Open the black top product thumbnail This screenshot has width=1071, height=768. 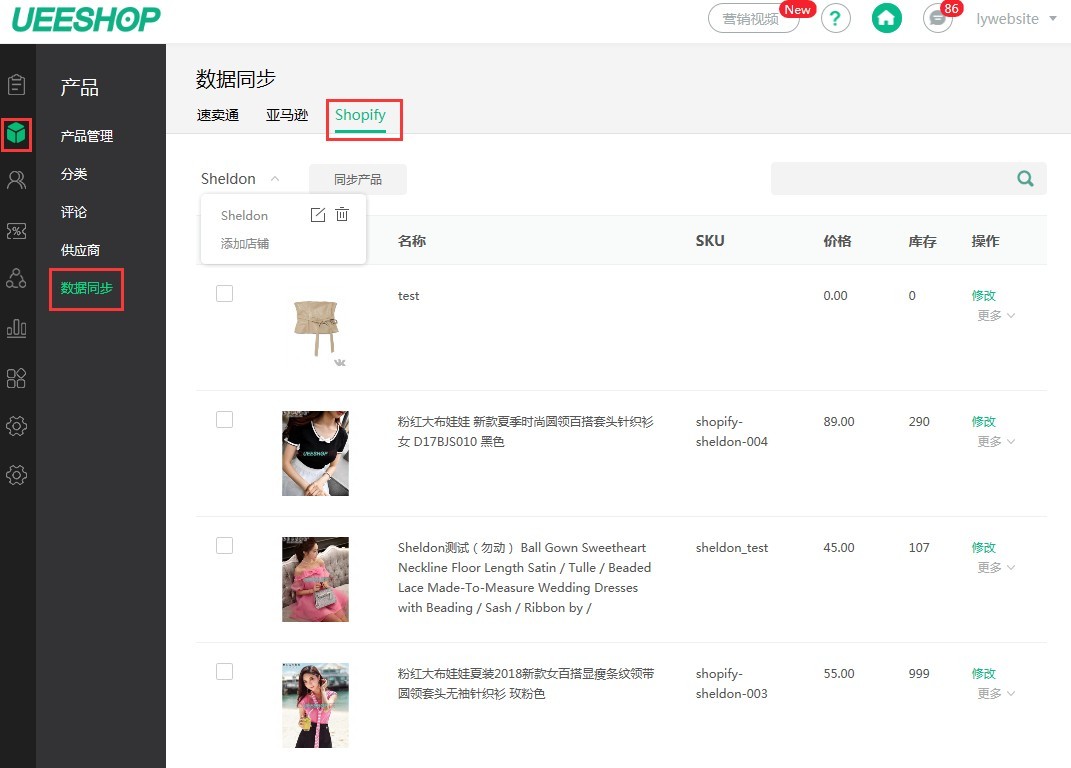click(316, 454)
